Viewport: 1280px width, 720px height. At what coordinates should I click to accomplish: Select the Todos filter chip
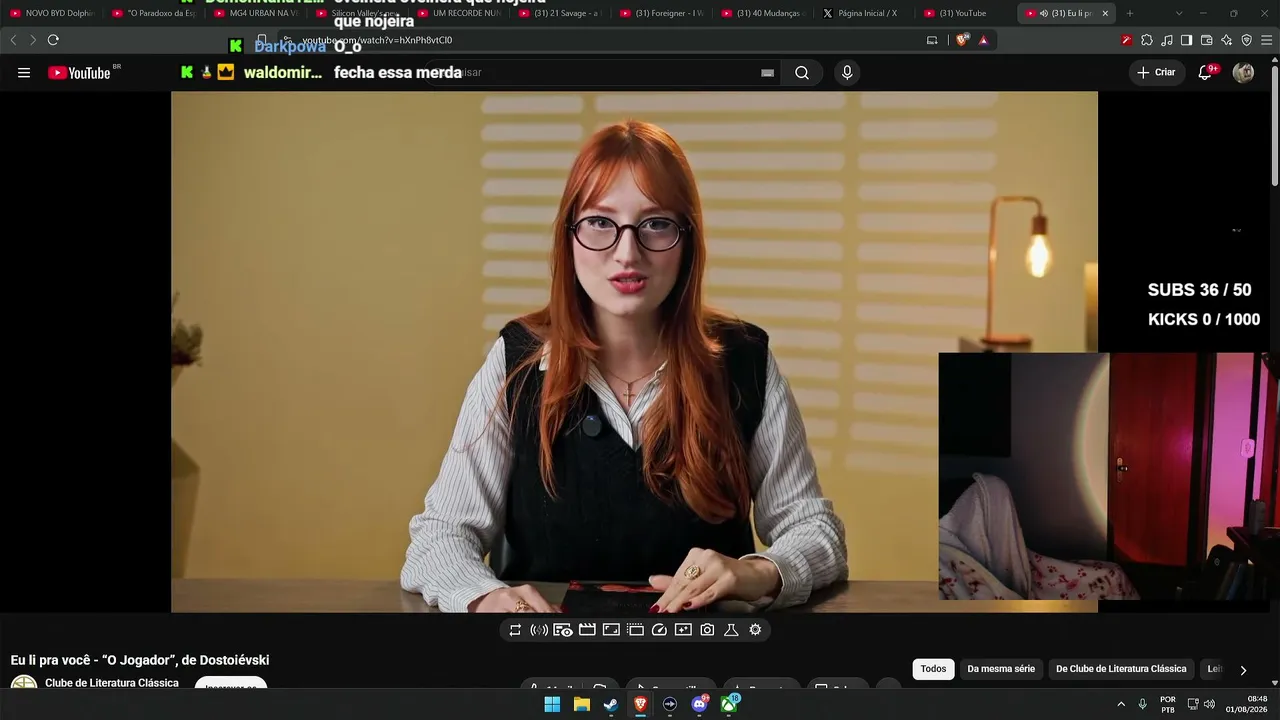tap(933, 669)
